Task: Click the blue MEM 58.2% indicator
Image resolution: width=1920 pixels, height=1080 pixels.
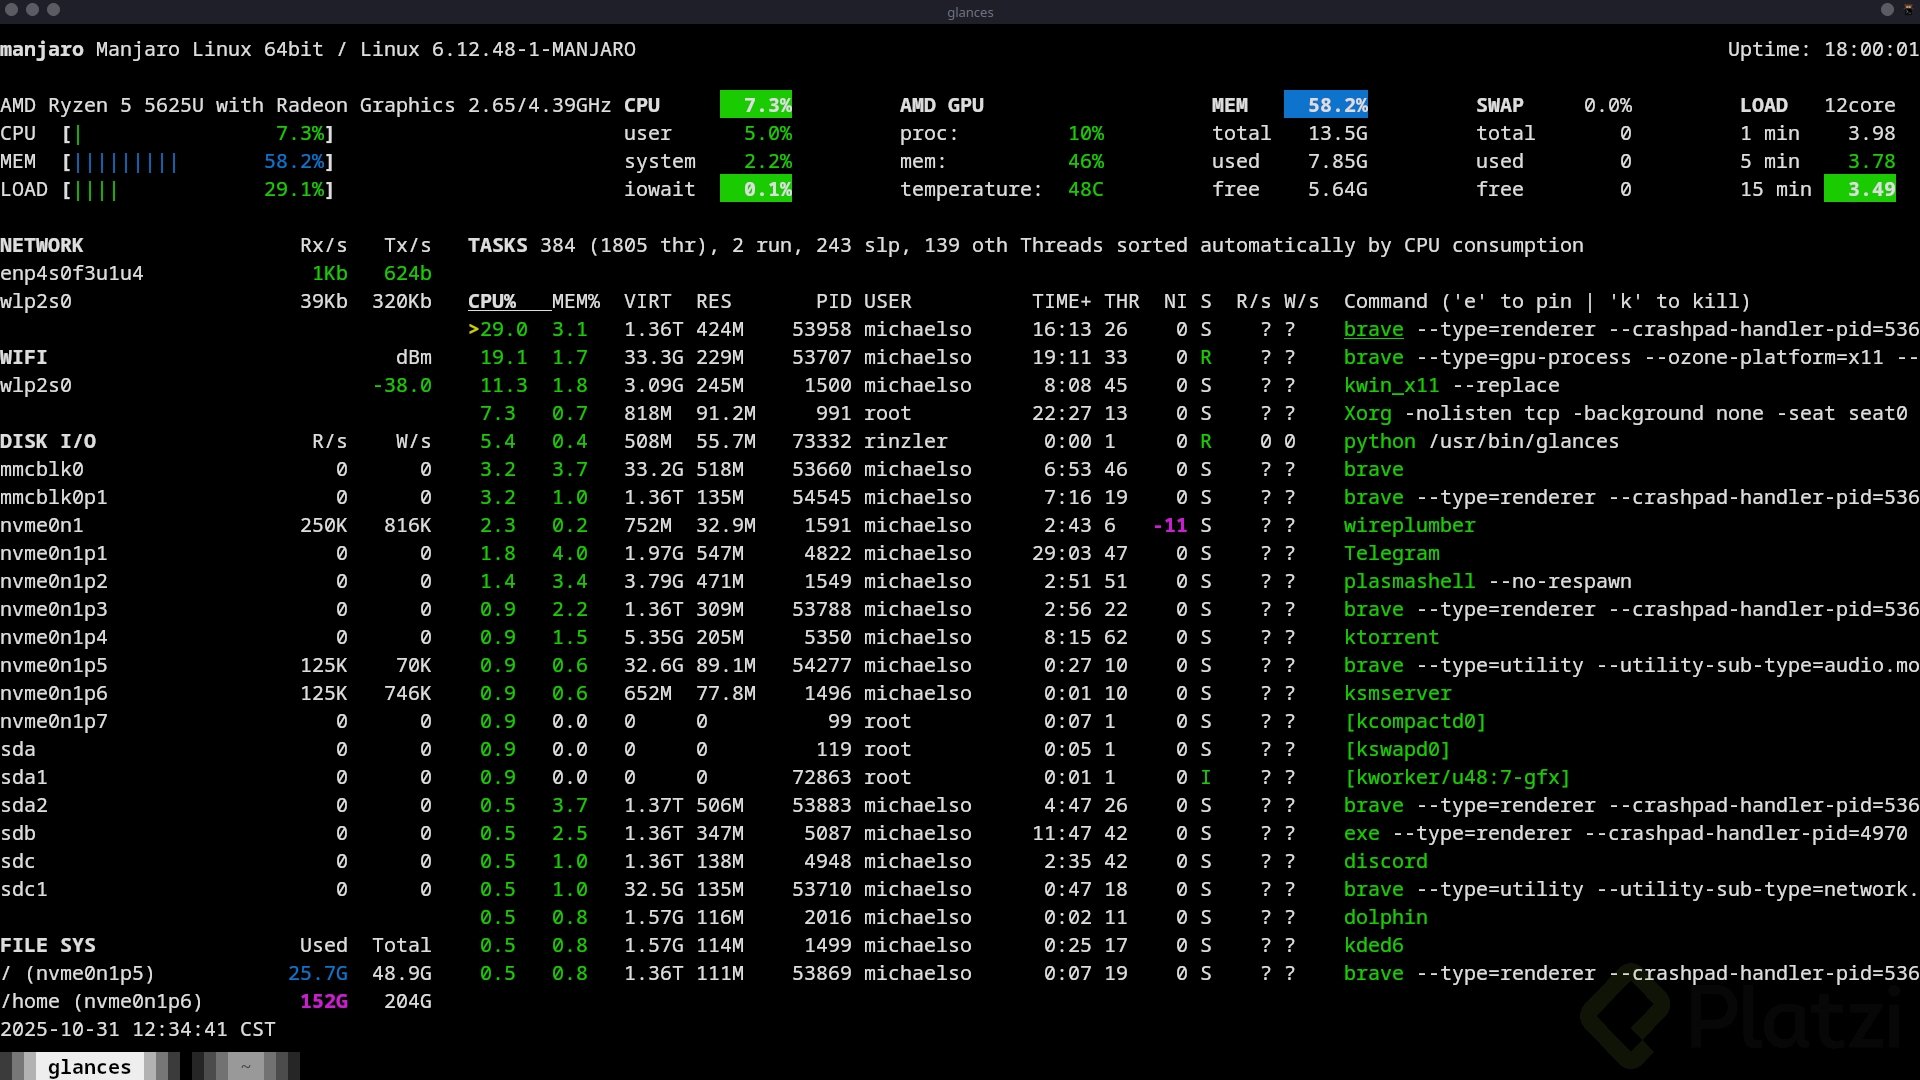Action: pos(1325,105)
